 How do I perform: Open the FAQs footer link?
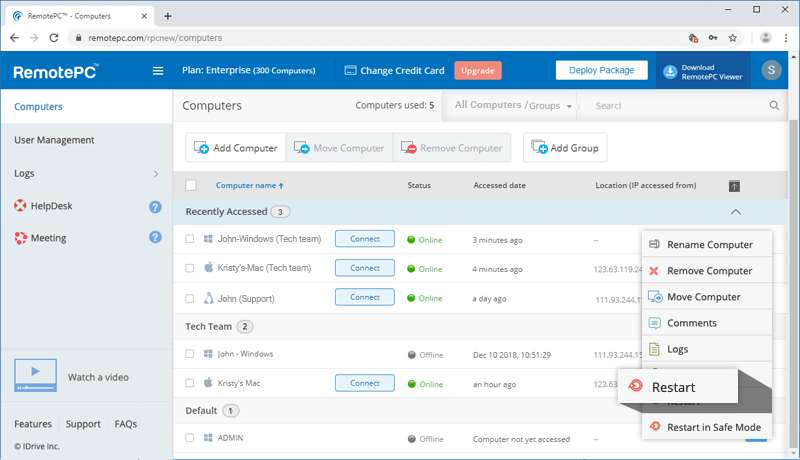coord(126,424)
